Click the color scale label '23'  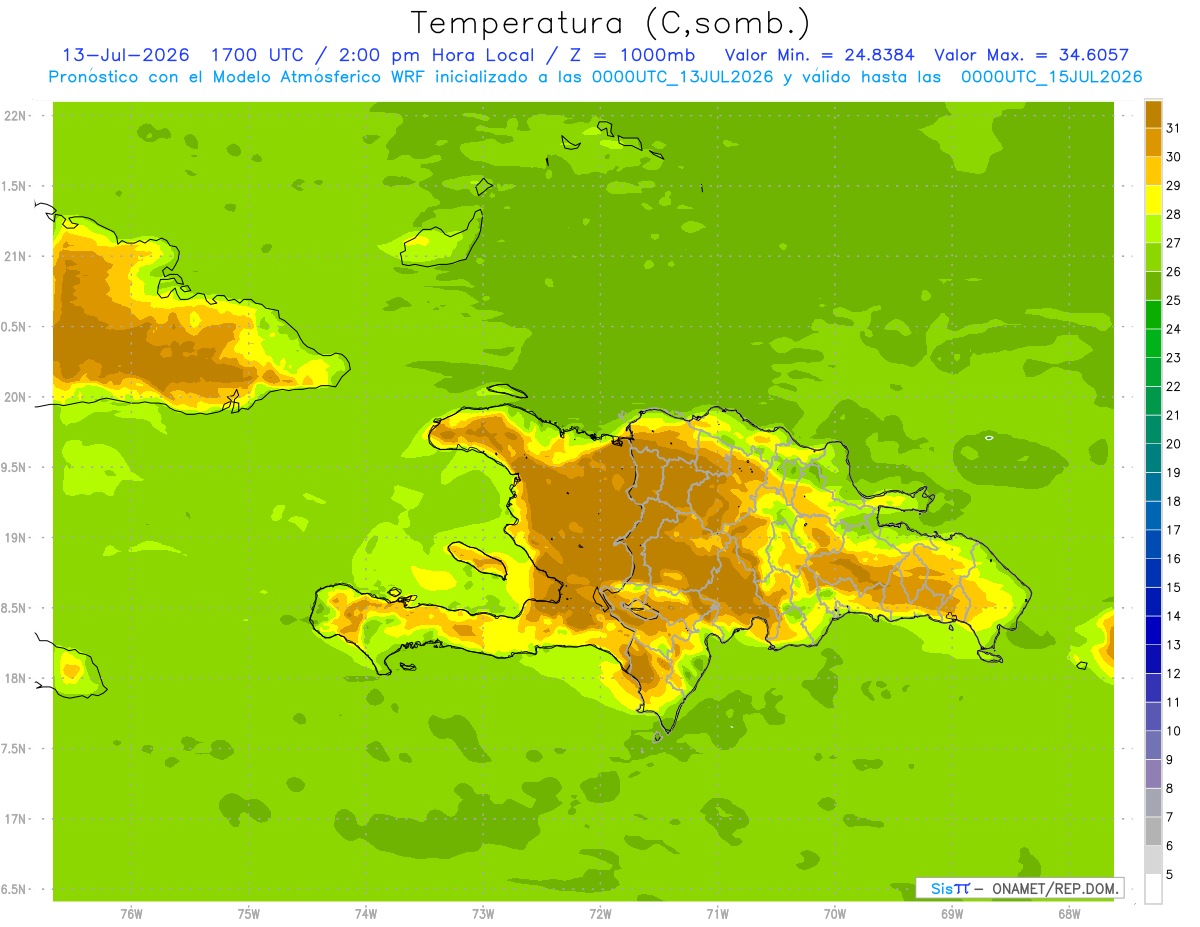tap(1173, 357)
